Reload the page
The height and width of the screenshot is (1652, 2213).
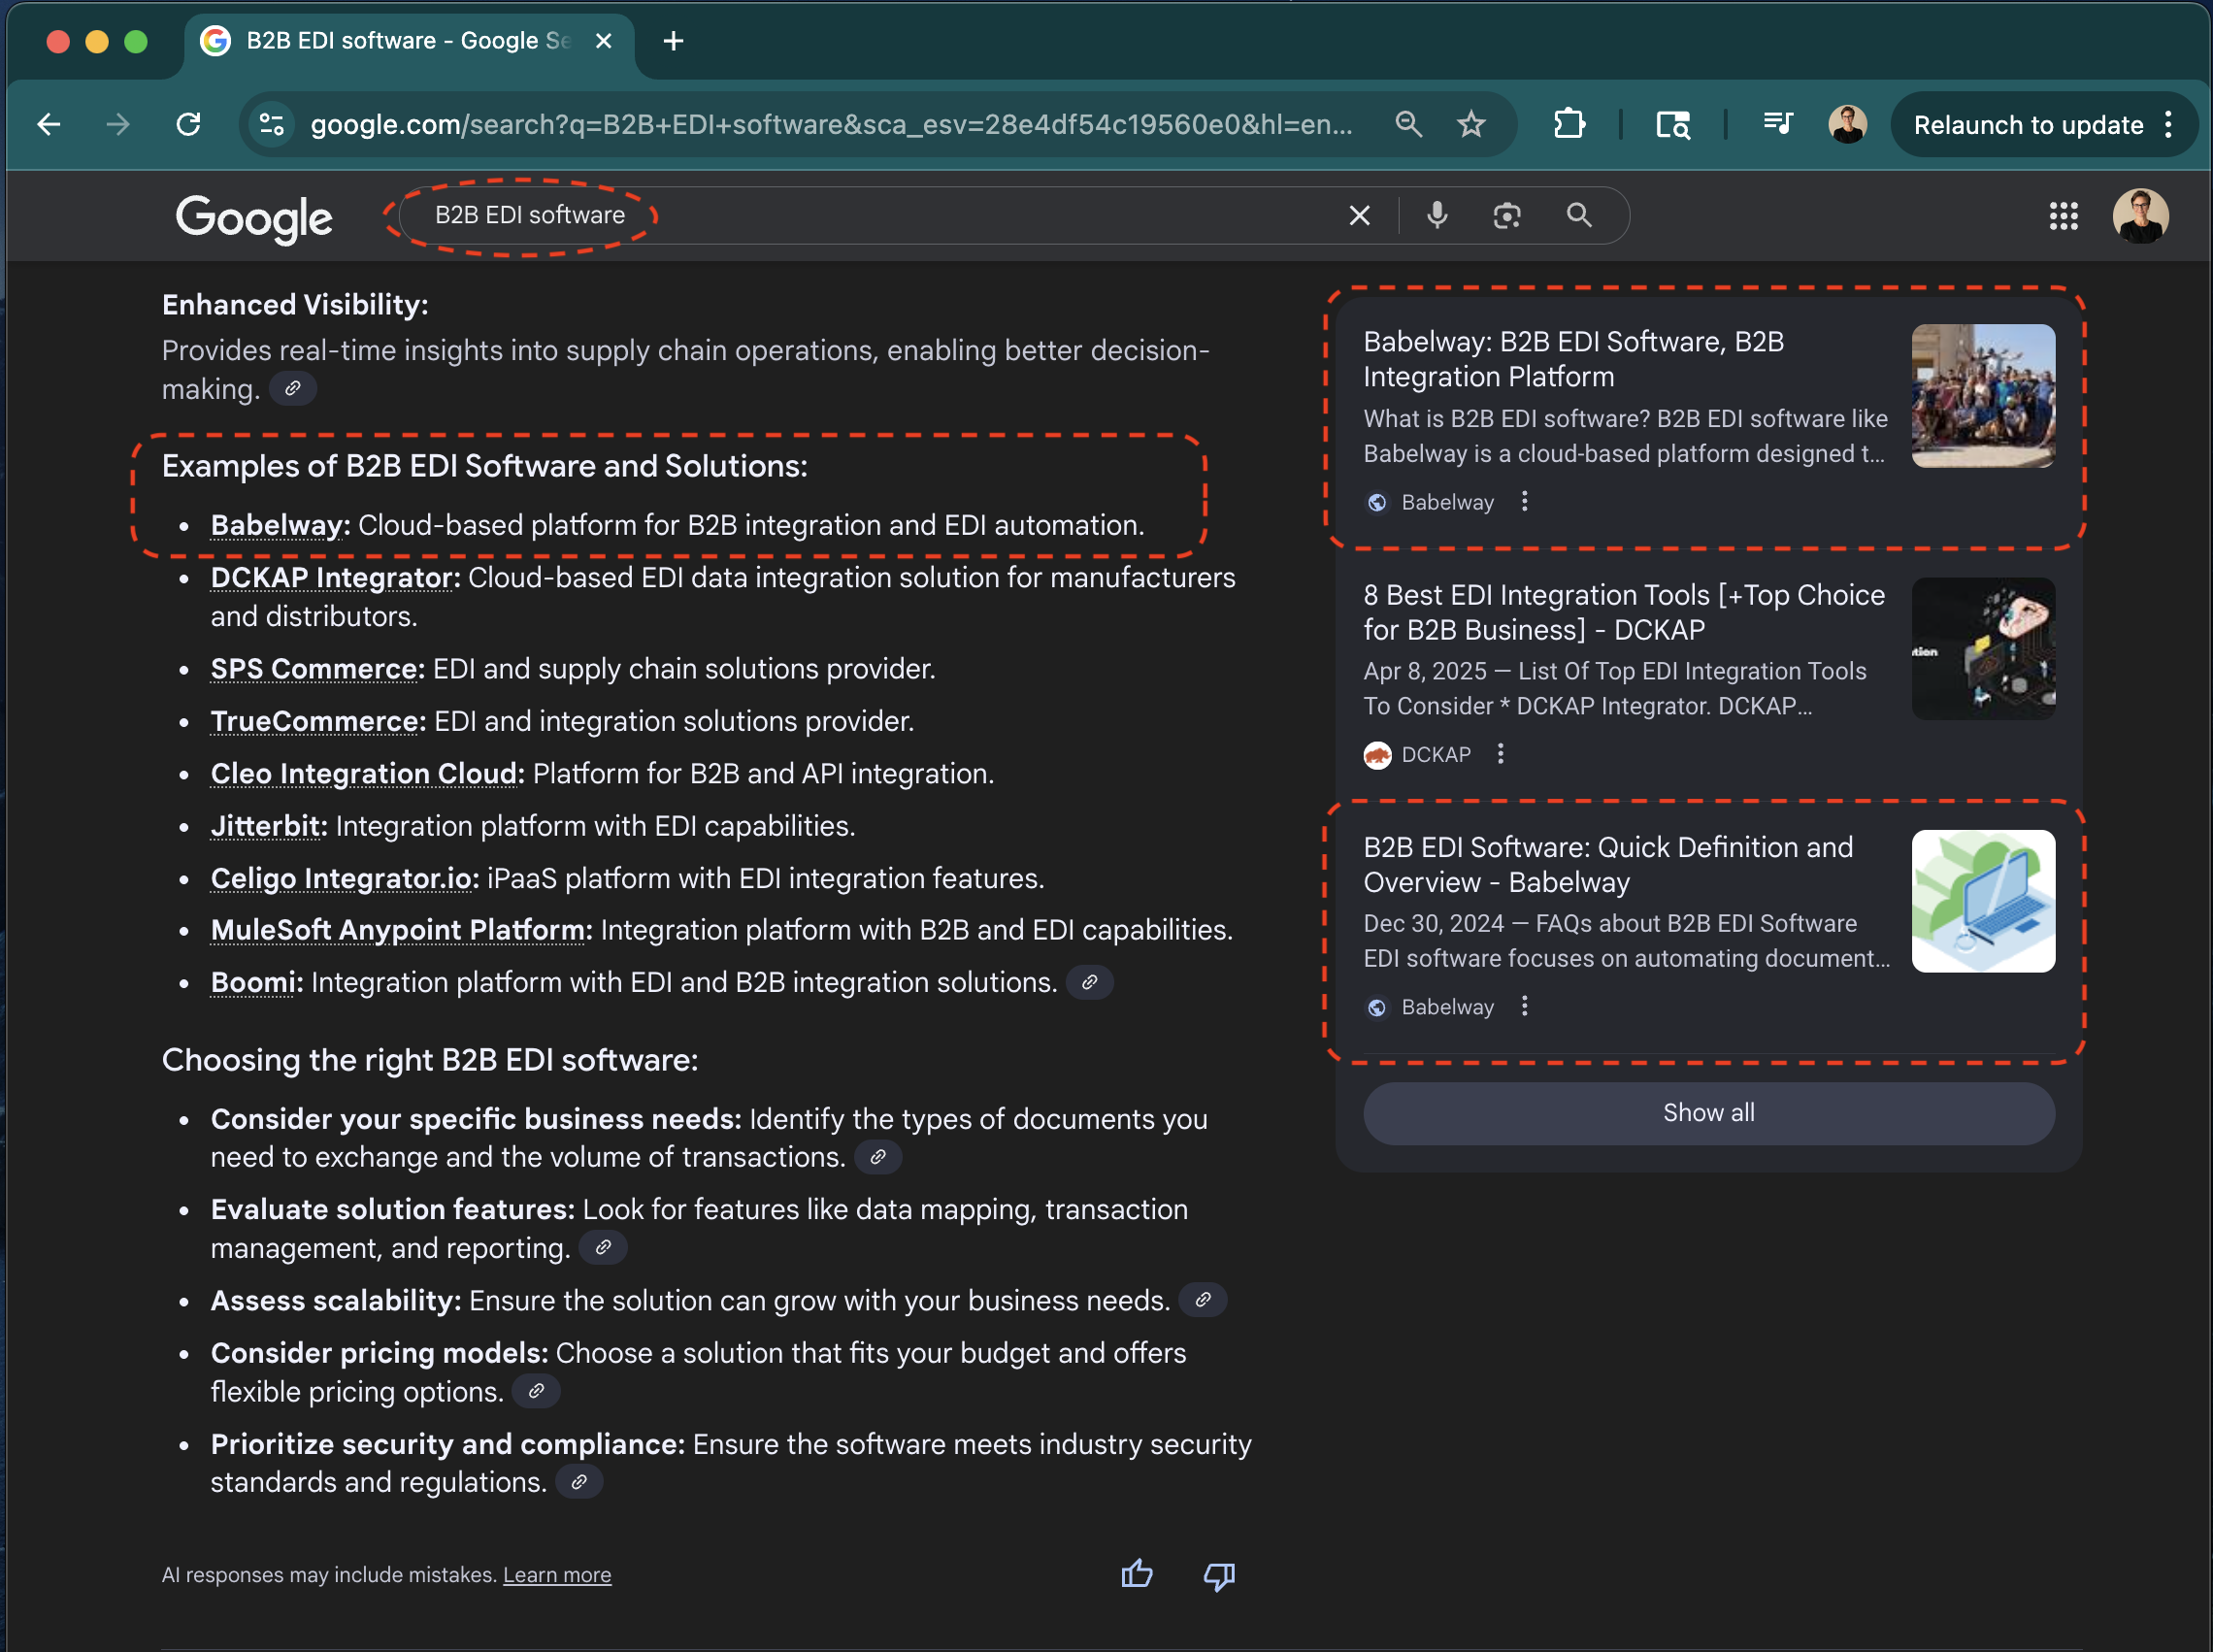[188, 125]
